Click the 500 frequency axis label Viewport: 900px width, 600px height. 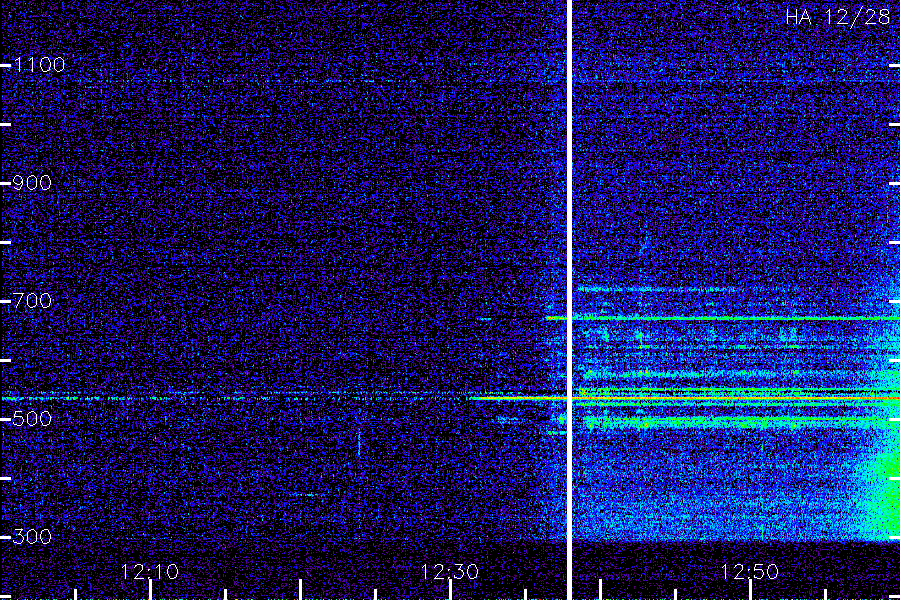(x=32, y=419)
